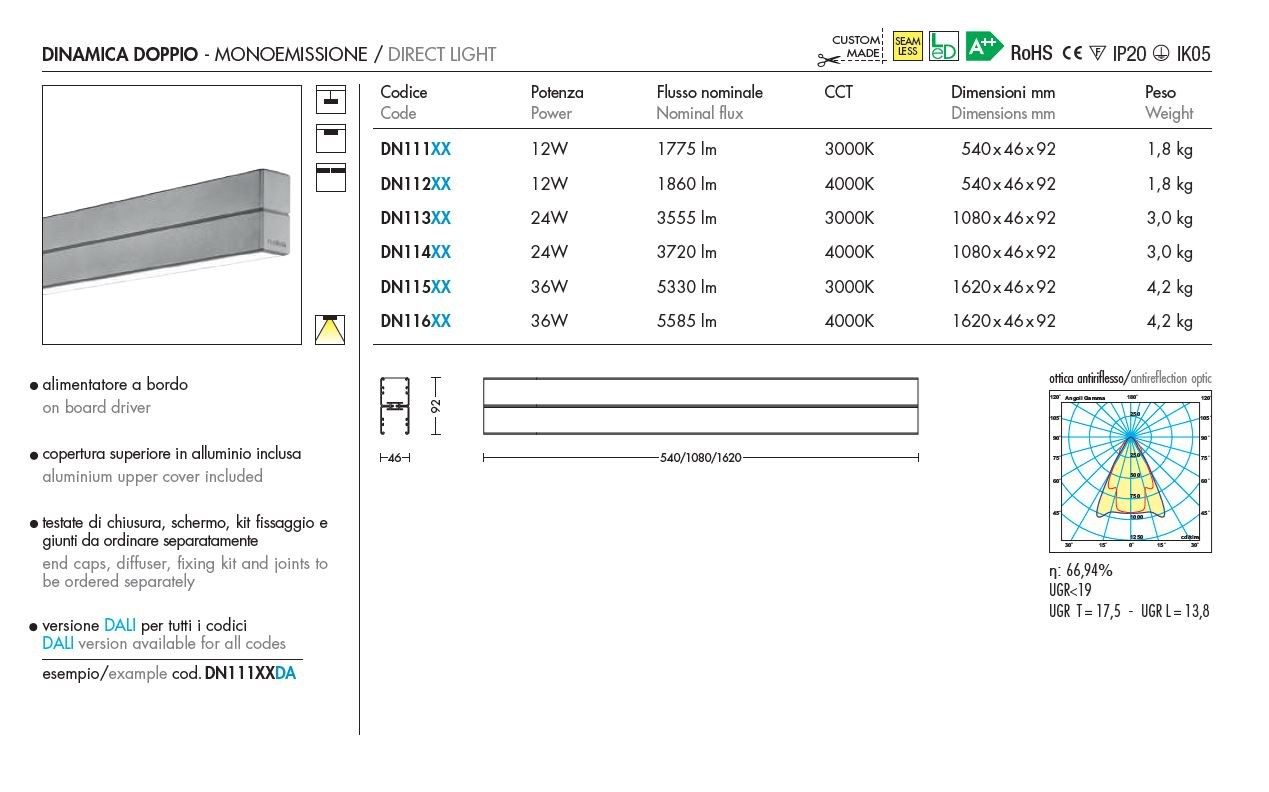Click the yellow direct light emission icon
Image resolution: width=1269 pixels, height=792 pixels.
tap(330, 329)
